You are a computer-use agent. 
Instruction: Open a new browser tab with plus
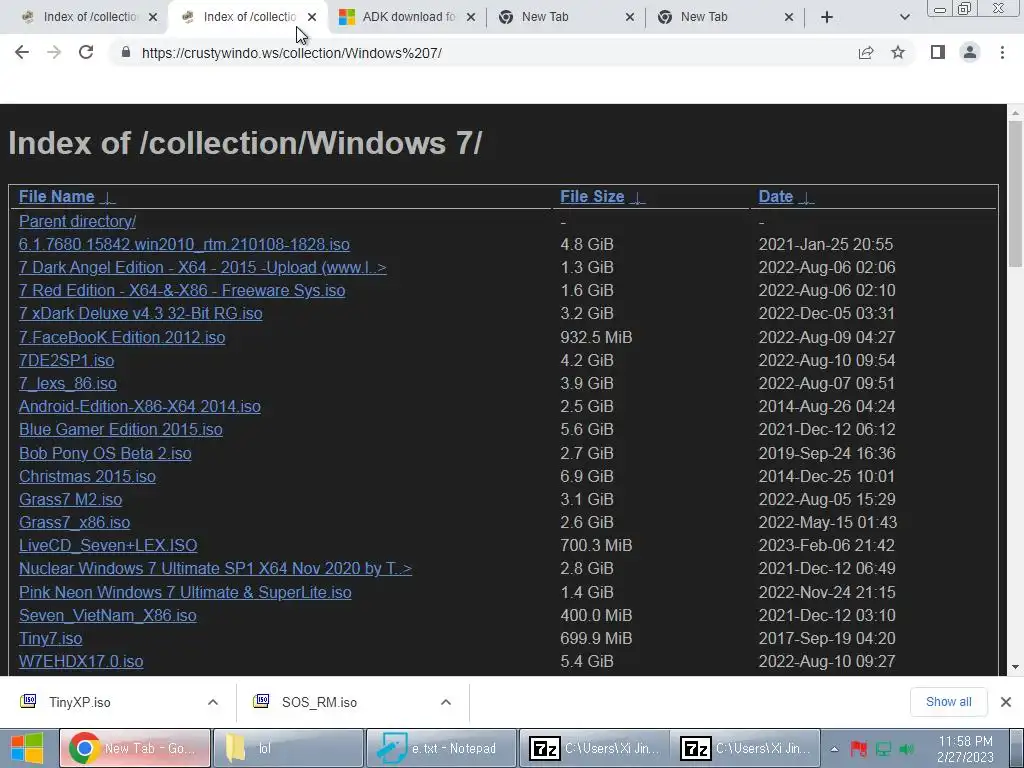827,17
